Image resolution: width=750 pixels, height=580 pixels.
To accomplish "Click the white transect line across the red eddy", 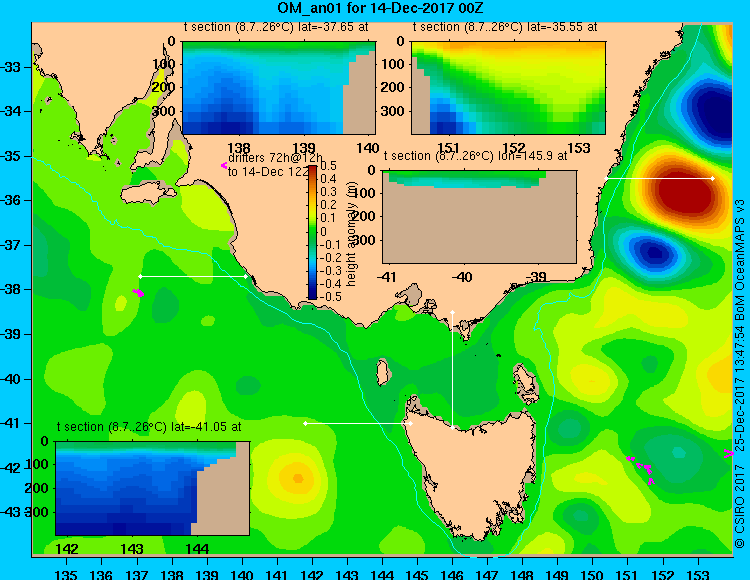I will 659,178.
